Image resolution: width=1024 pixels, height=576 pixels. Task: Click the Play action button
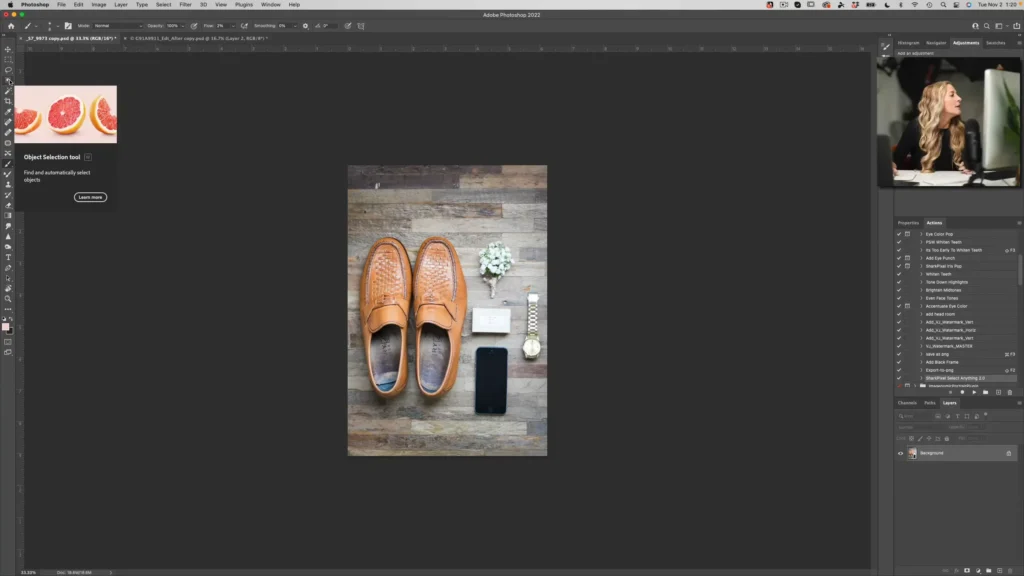(x=974, y=392)
